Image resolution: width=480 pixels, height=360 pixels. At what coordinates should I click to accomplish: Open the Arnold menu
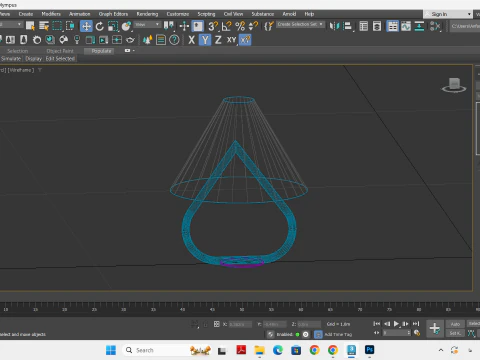pos(289,14)
